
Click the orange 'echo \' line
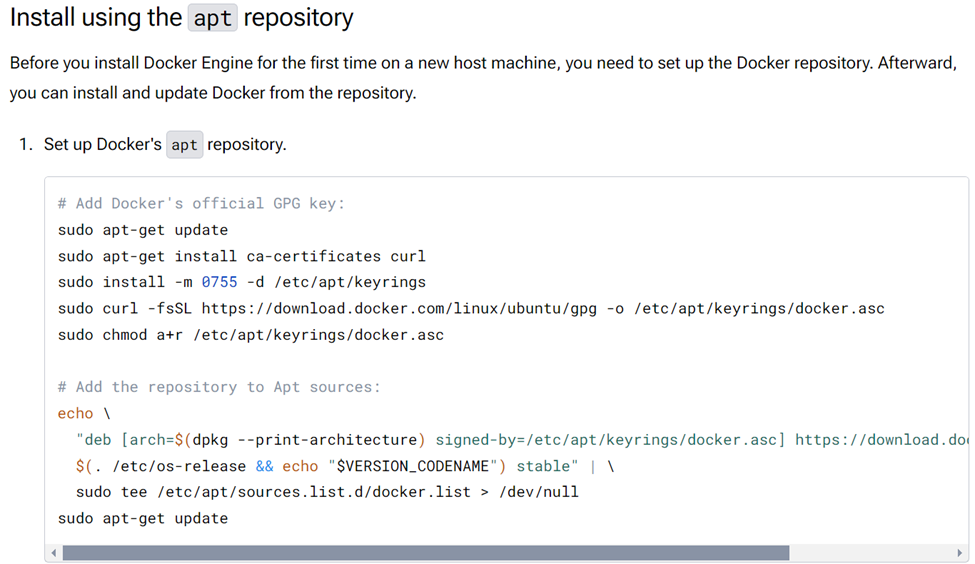point(84,414)
